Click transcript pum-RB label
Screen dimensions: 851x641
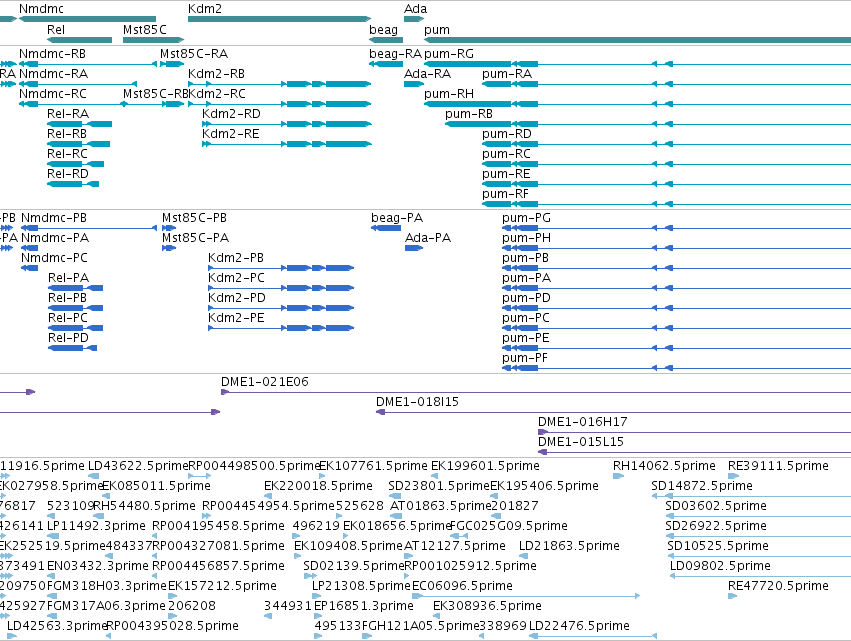pos(469,113)
